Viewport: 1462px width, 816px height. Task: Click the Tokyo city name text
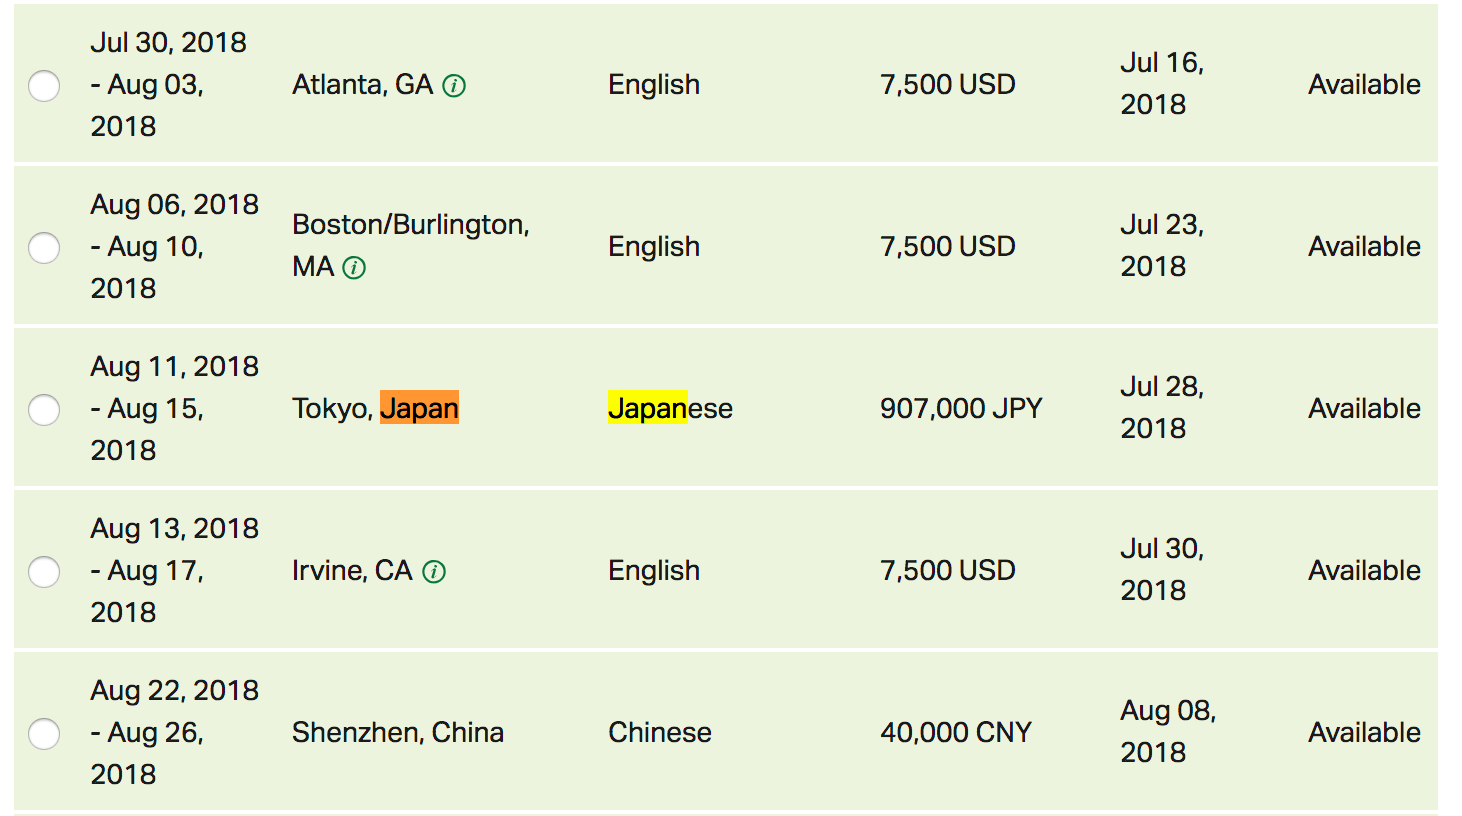tap(332, 408)
